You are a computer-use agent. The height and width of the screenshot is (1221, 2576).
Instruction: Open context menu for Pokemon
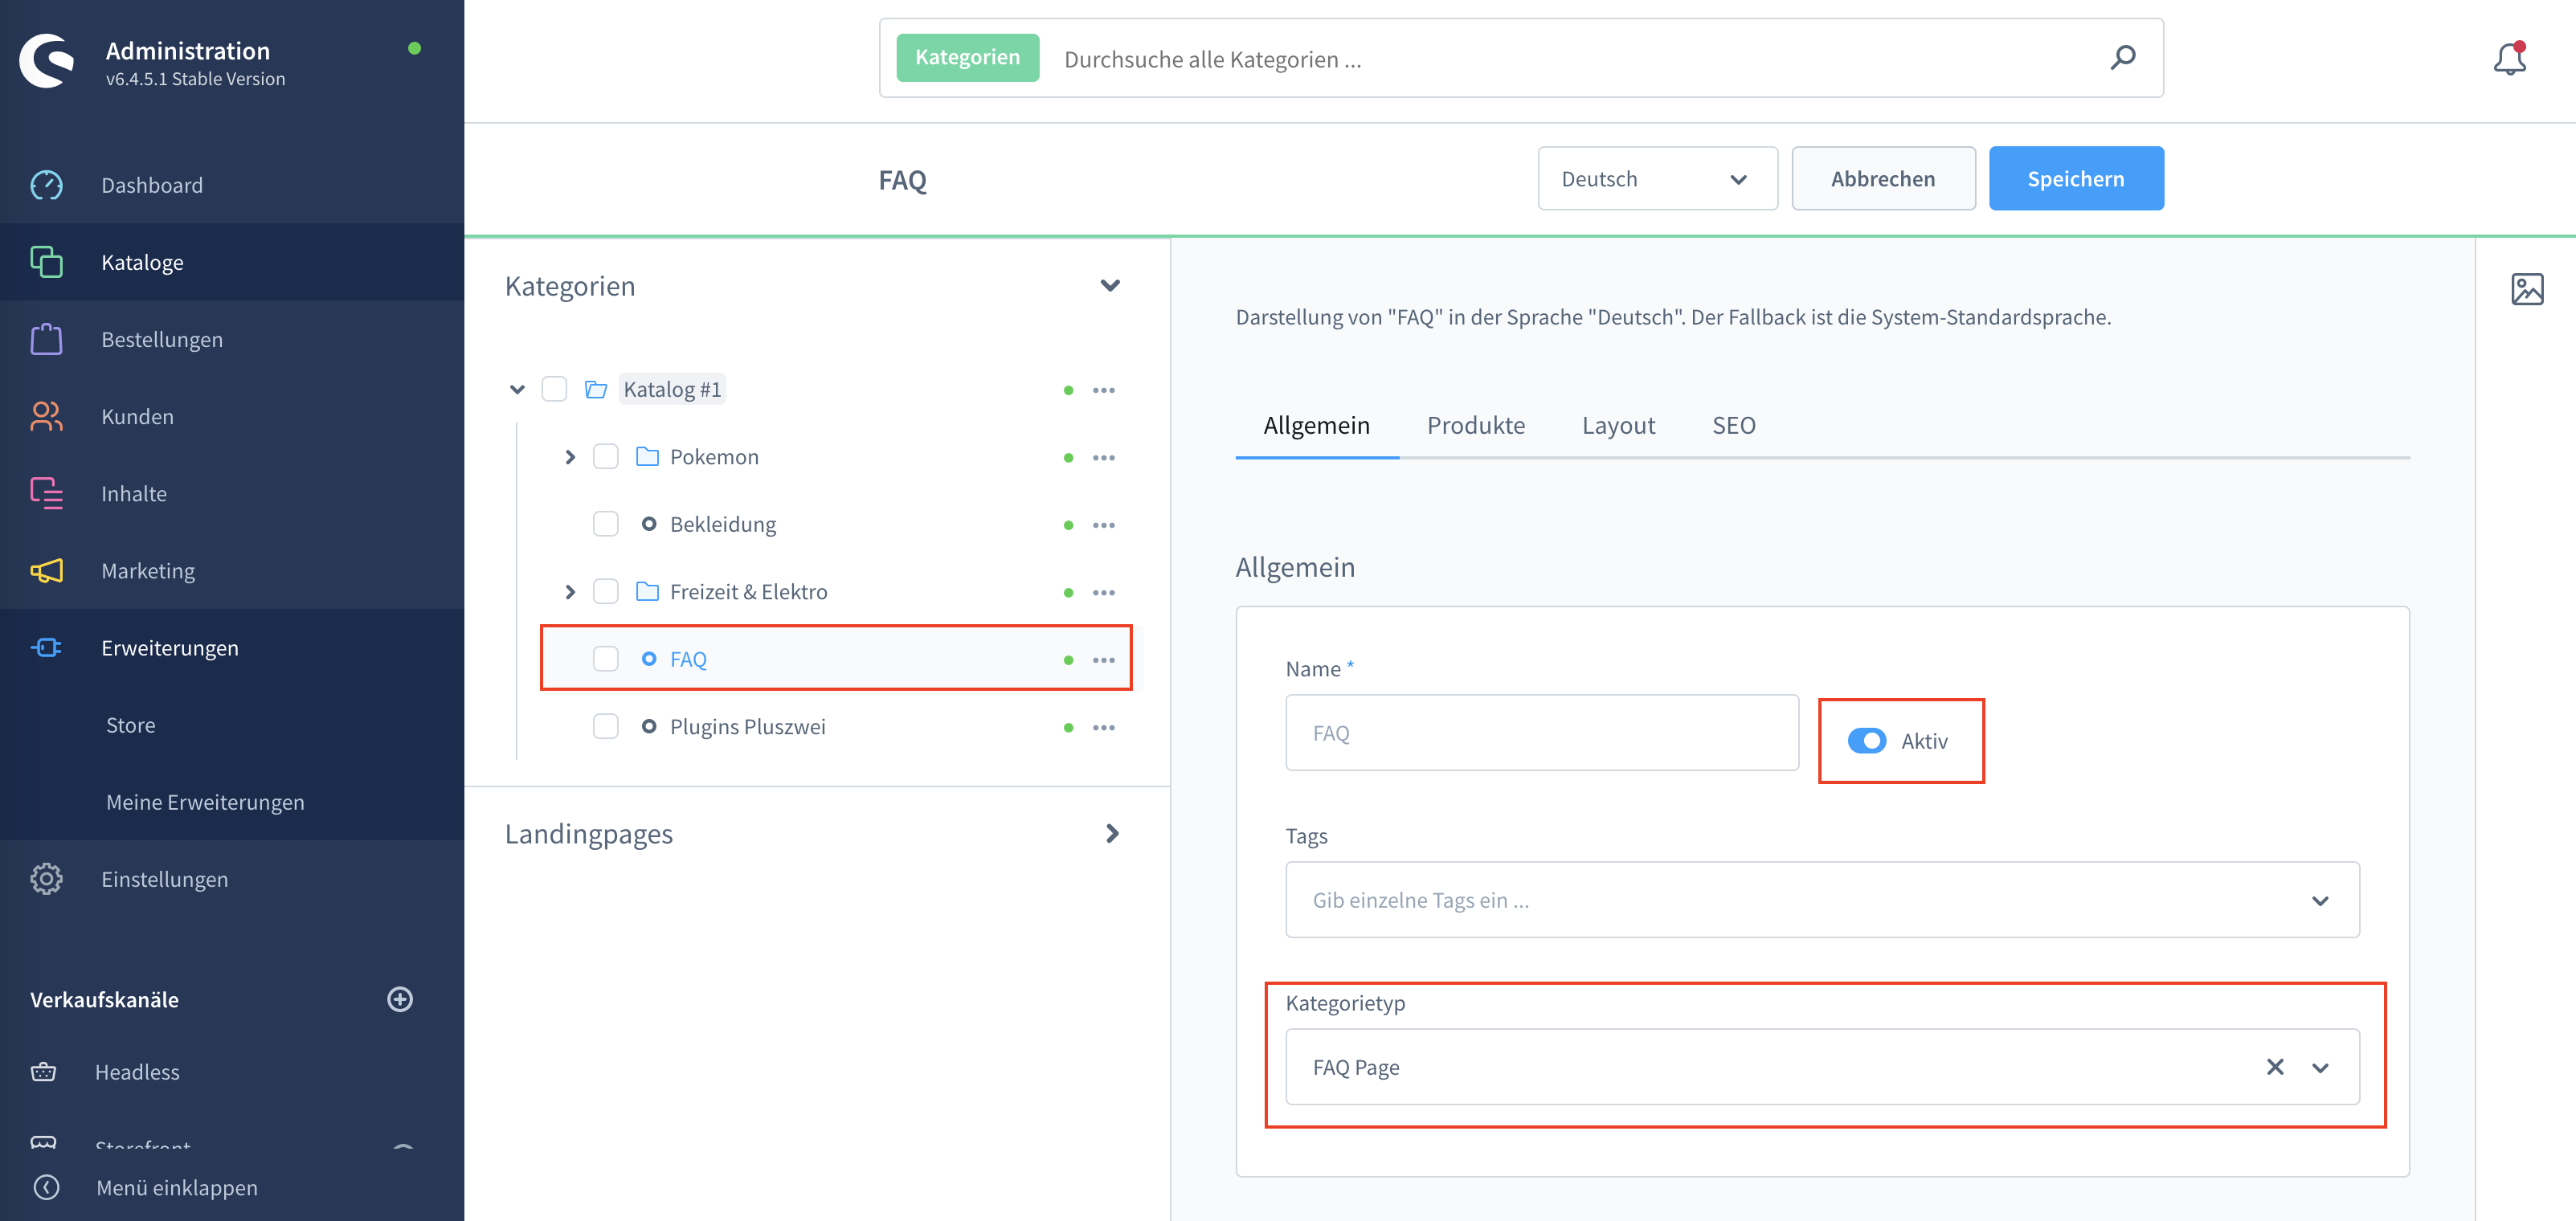coord(1103,457)
